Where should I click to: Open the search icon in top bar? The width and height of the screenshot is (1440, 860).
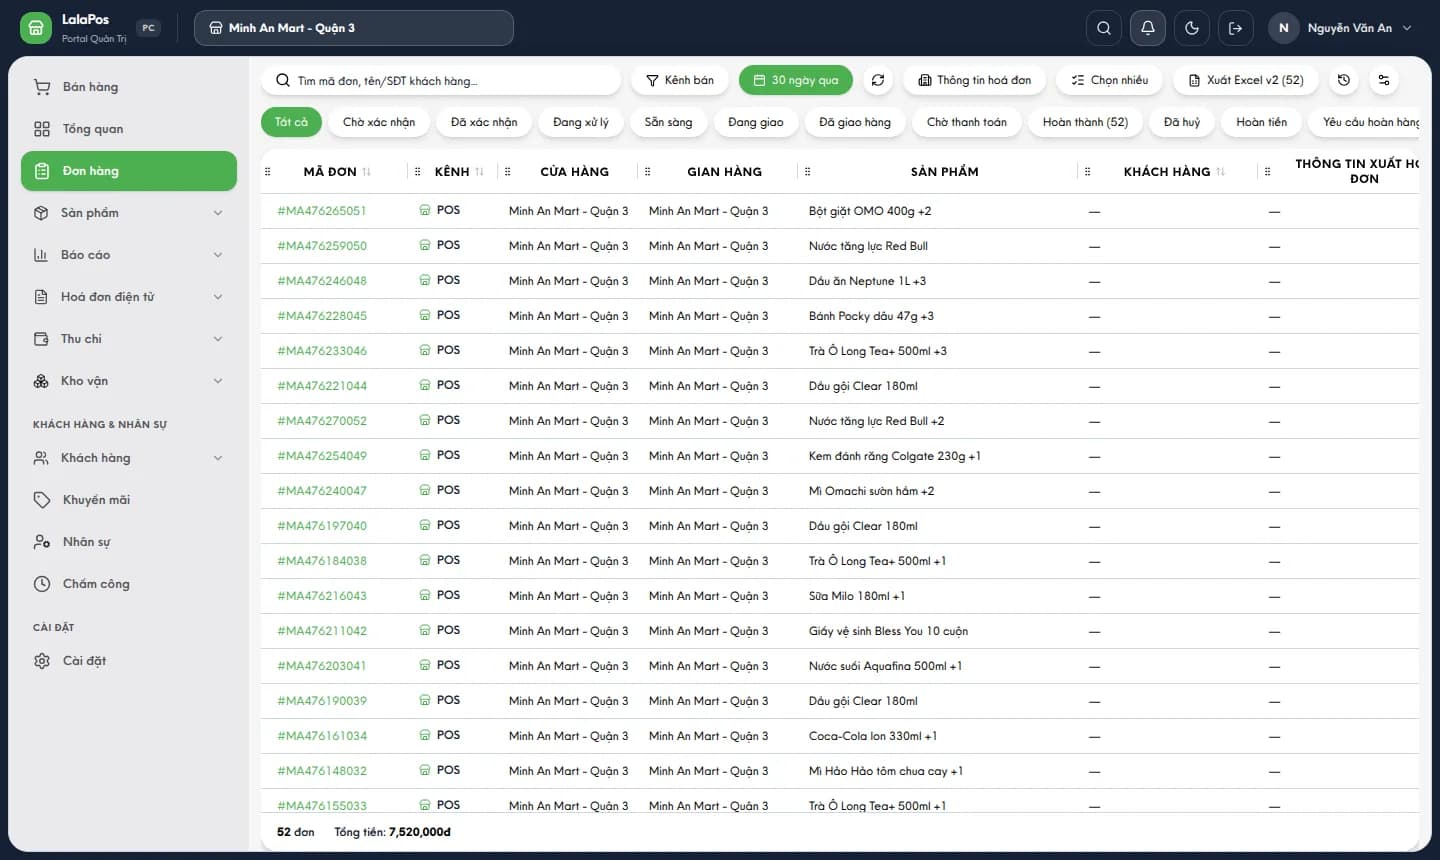point(1104,28)
